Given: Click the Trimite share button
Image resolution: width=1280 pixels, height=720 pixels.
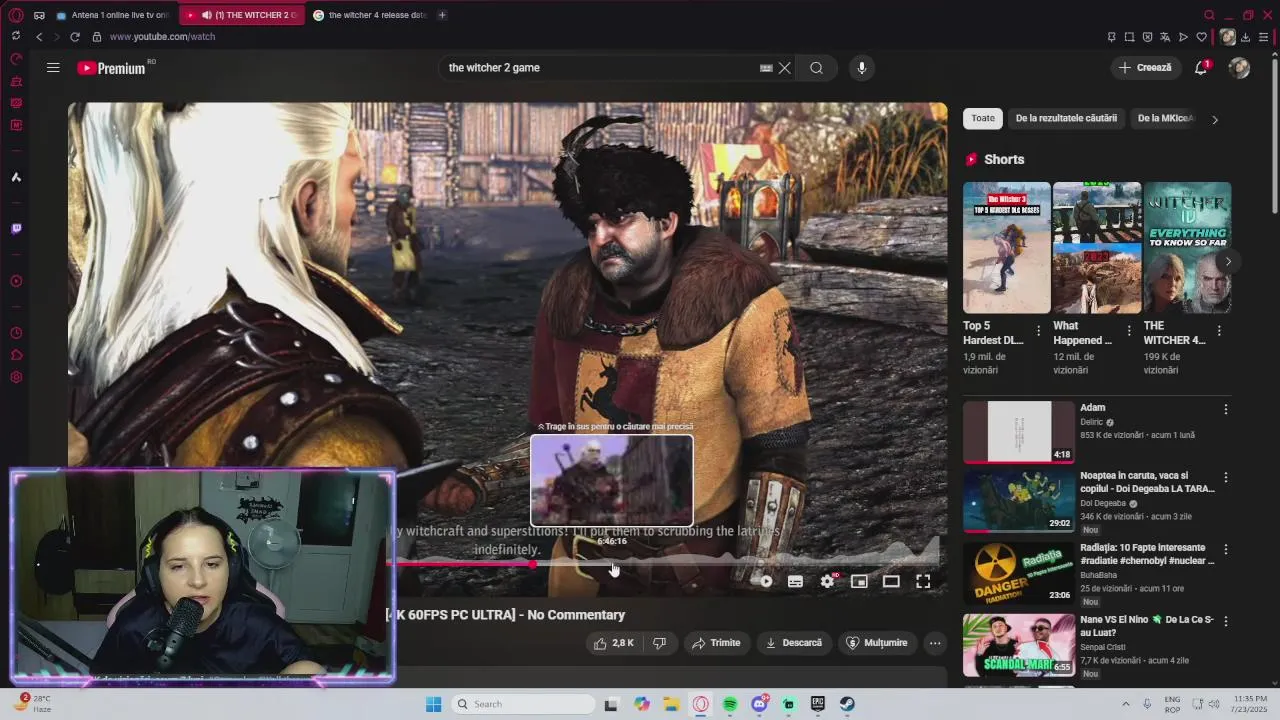Looking at the screenshot, I should [716, 643].
